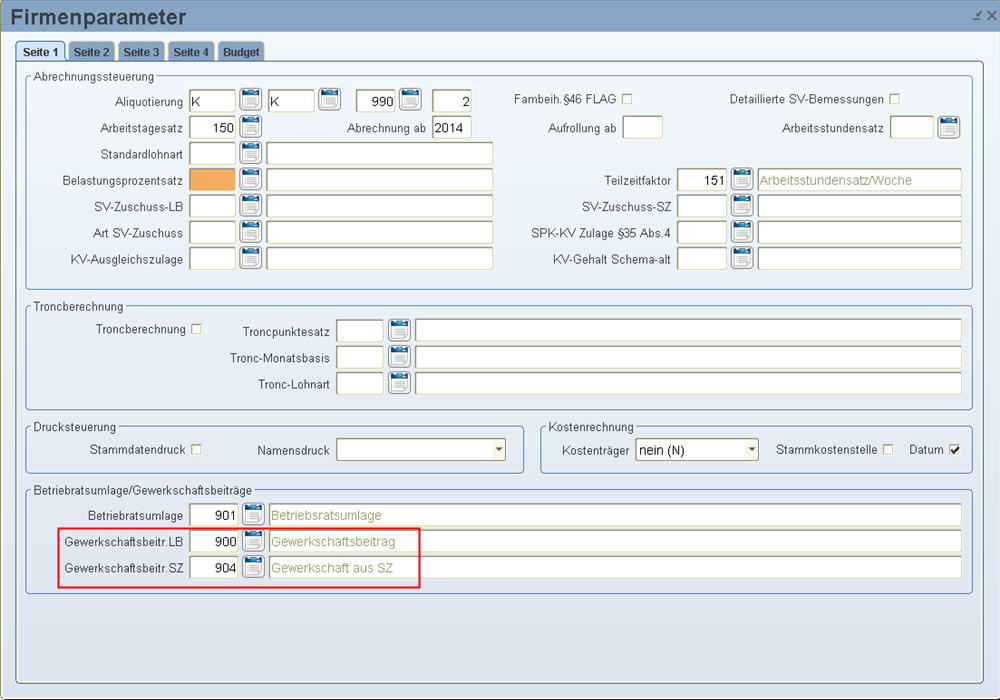Open lookup icon for SV-Zuschuss-SZ

[742, 205]
